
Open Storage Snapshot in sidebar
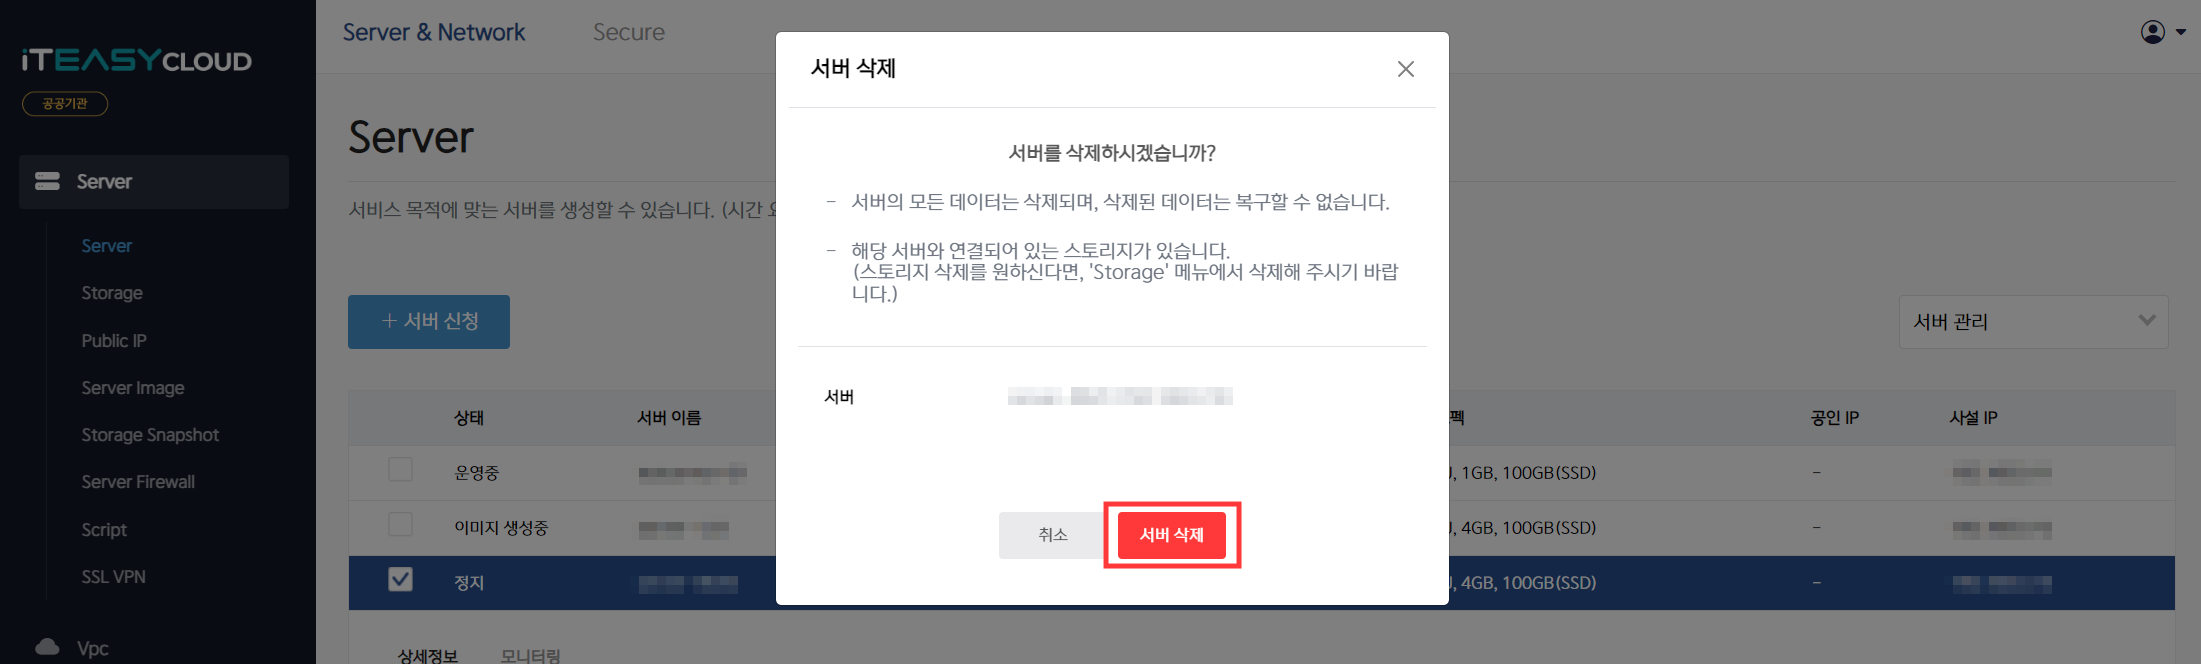tap(150, 435)
